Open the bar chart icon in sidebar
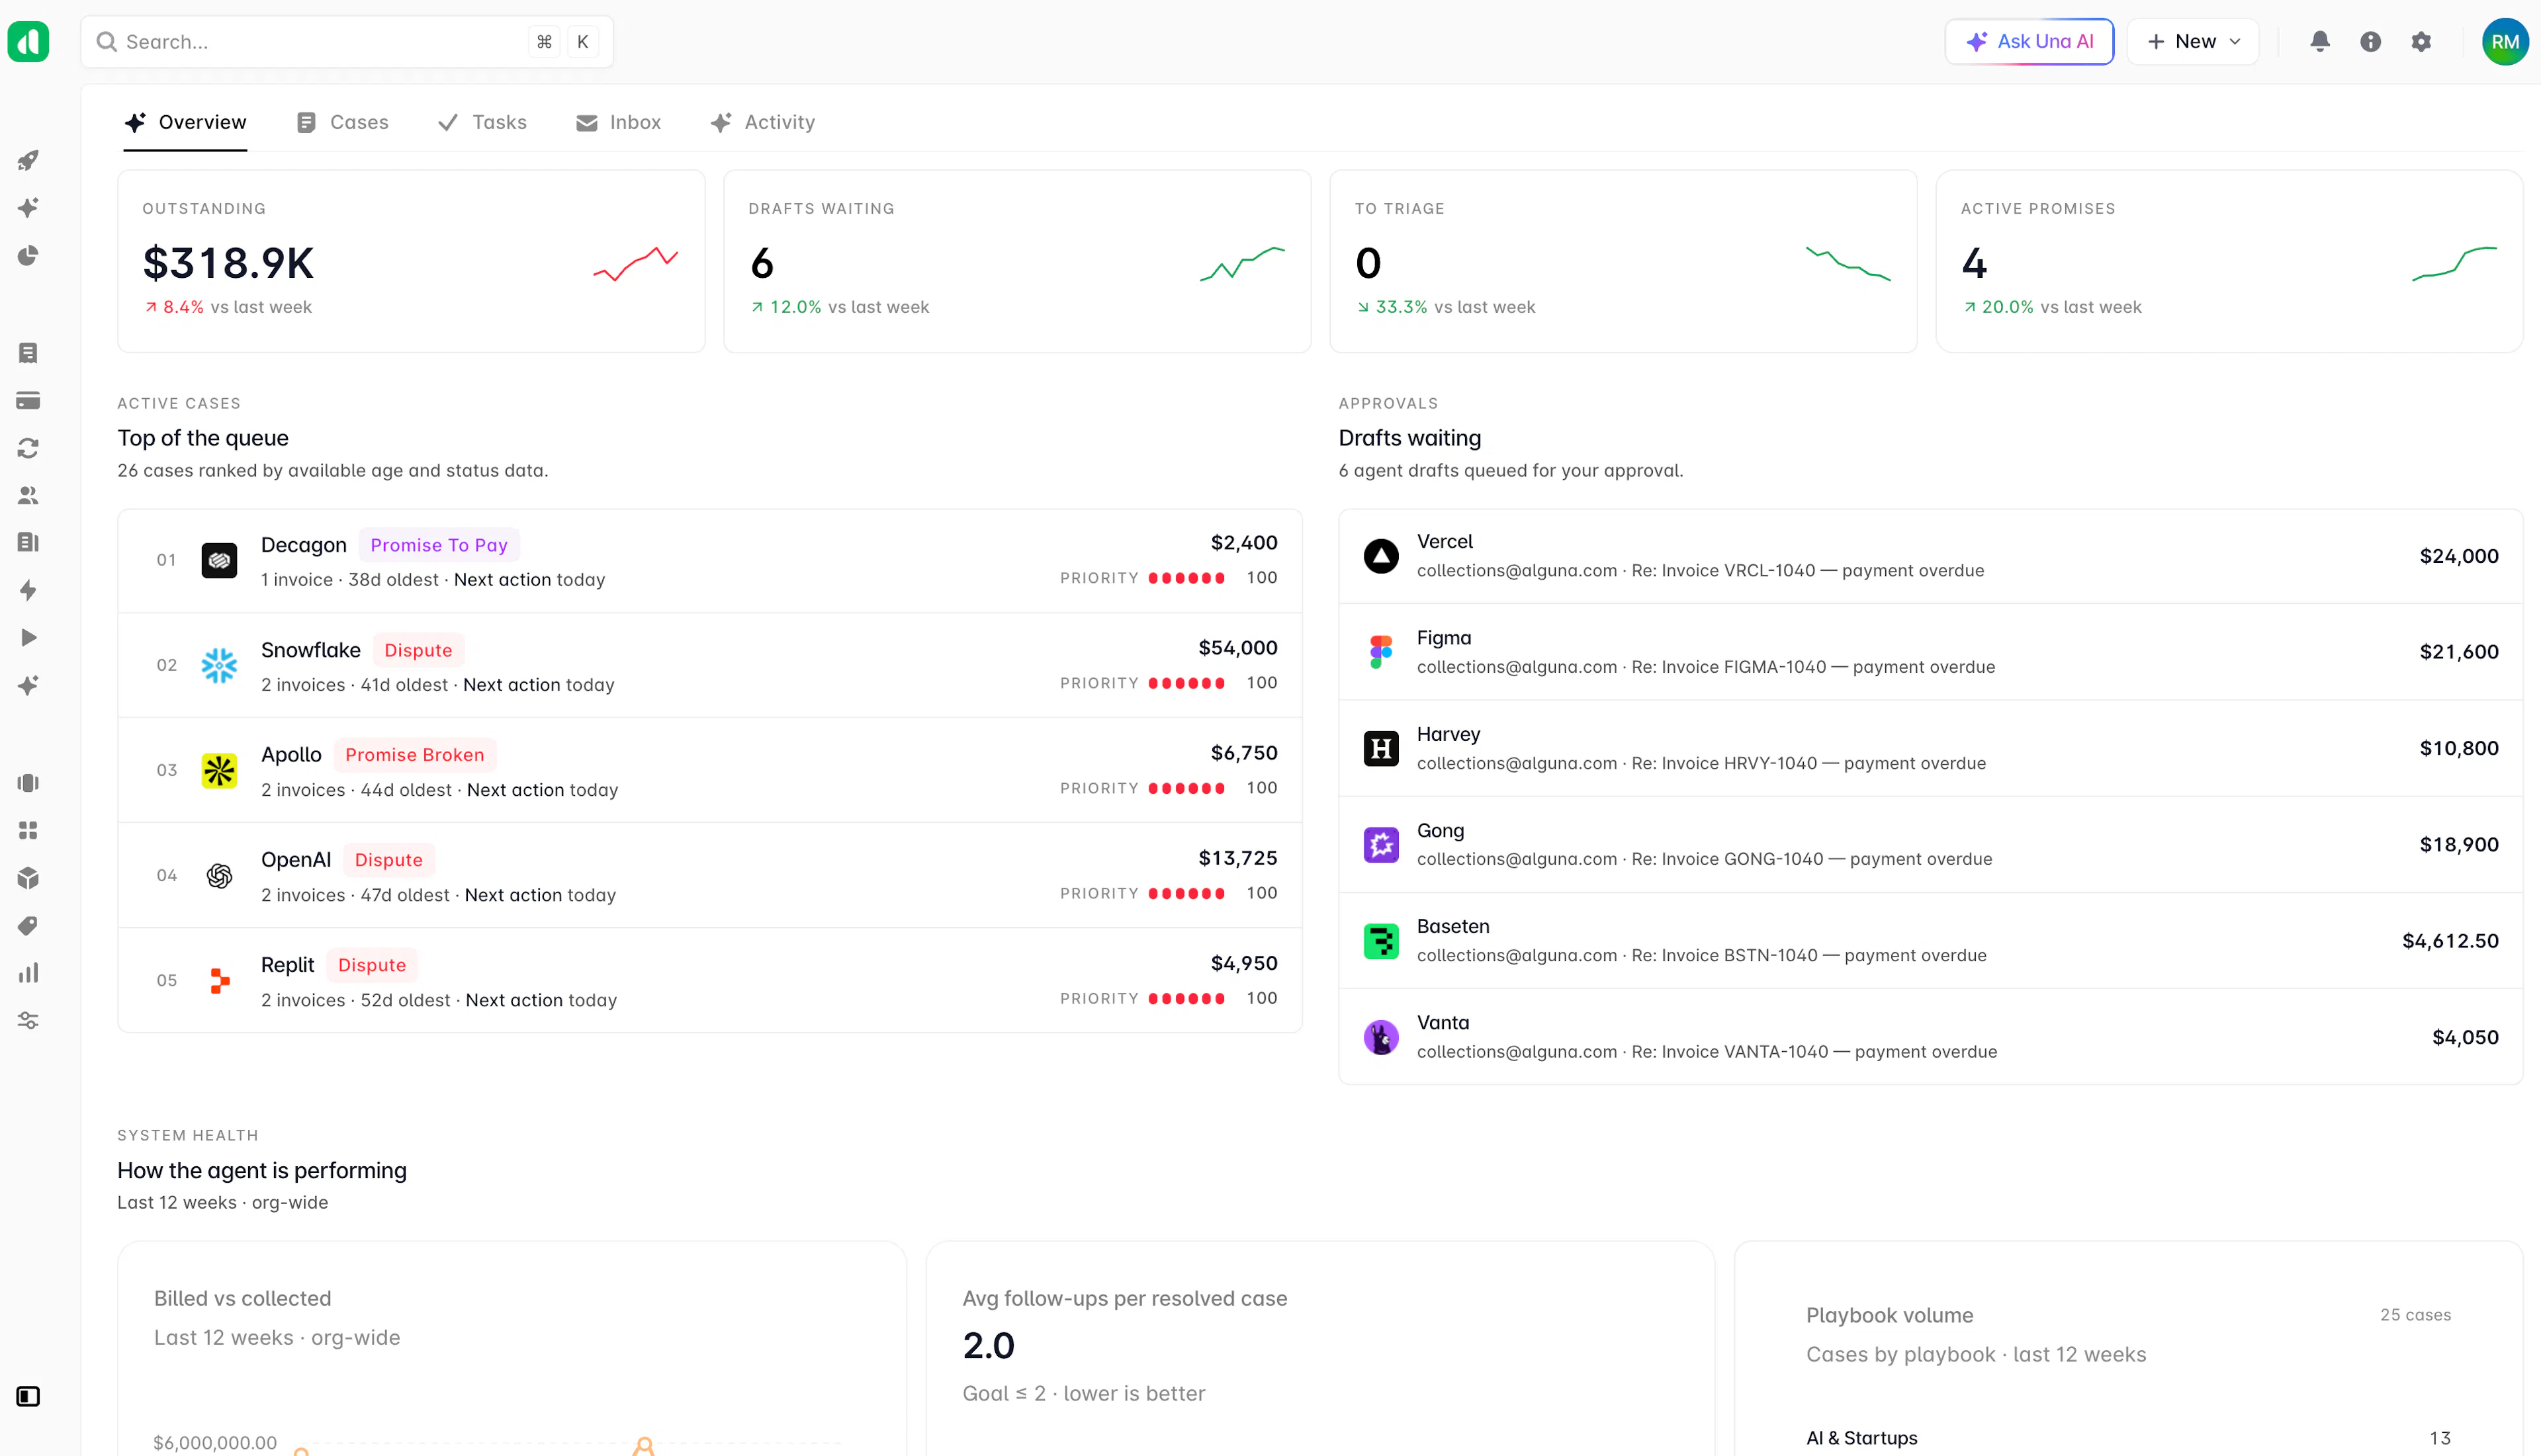This screenshot has width=2541, height=1456. 28,973
